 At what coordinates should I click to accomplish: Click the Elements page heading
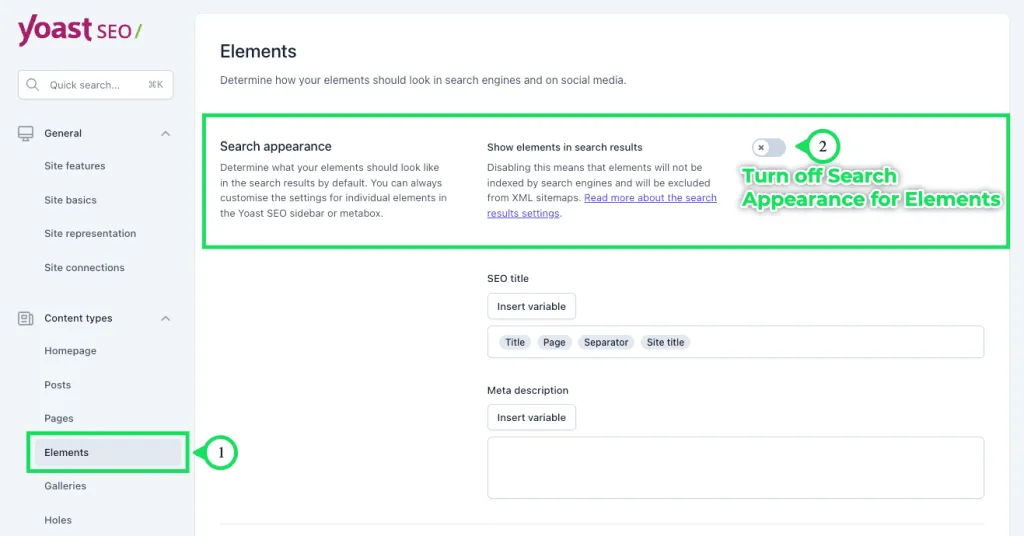(258, 52)
